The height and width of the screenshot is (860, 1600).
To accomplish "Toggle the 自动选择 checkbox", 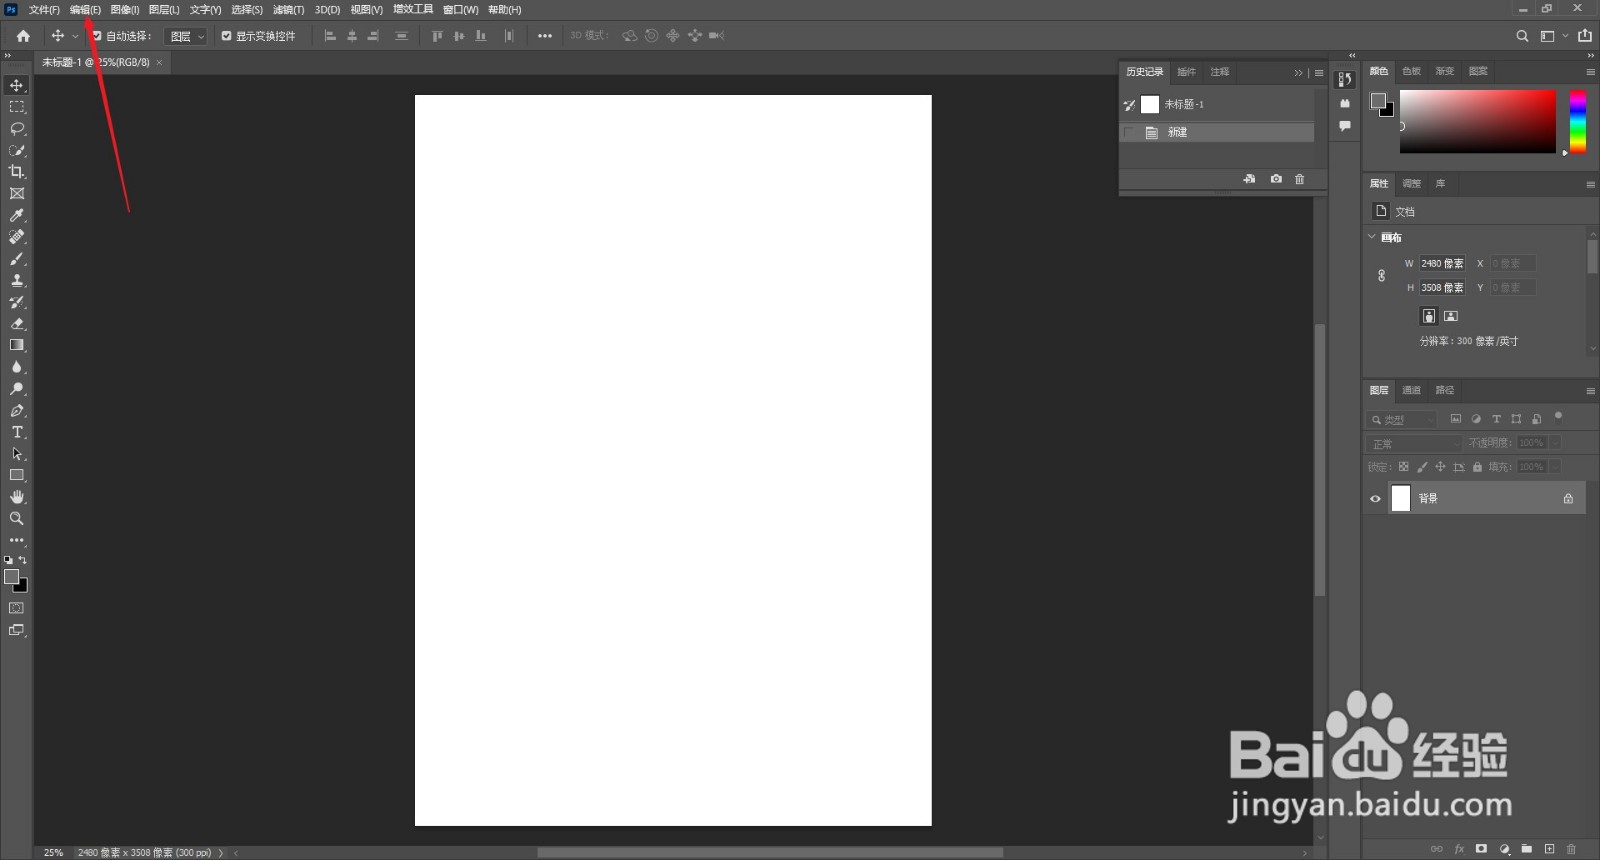I will (97, 36).
